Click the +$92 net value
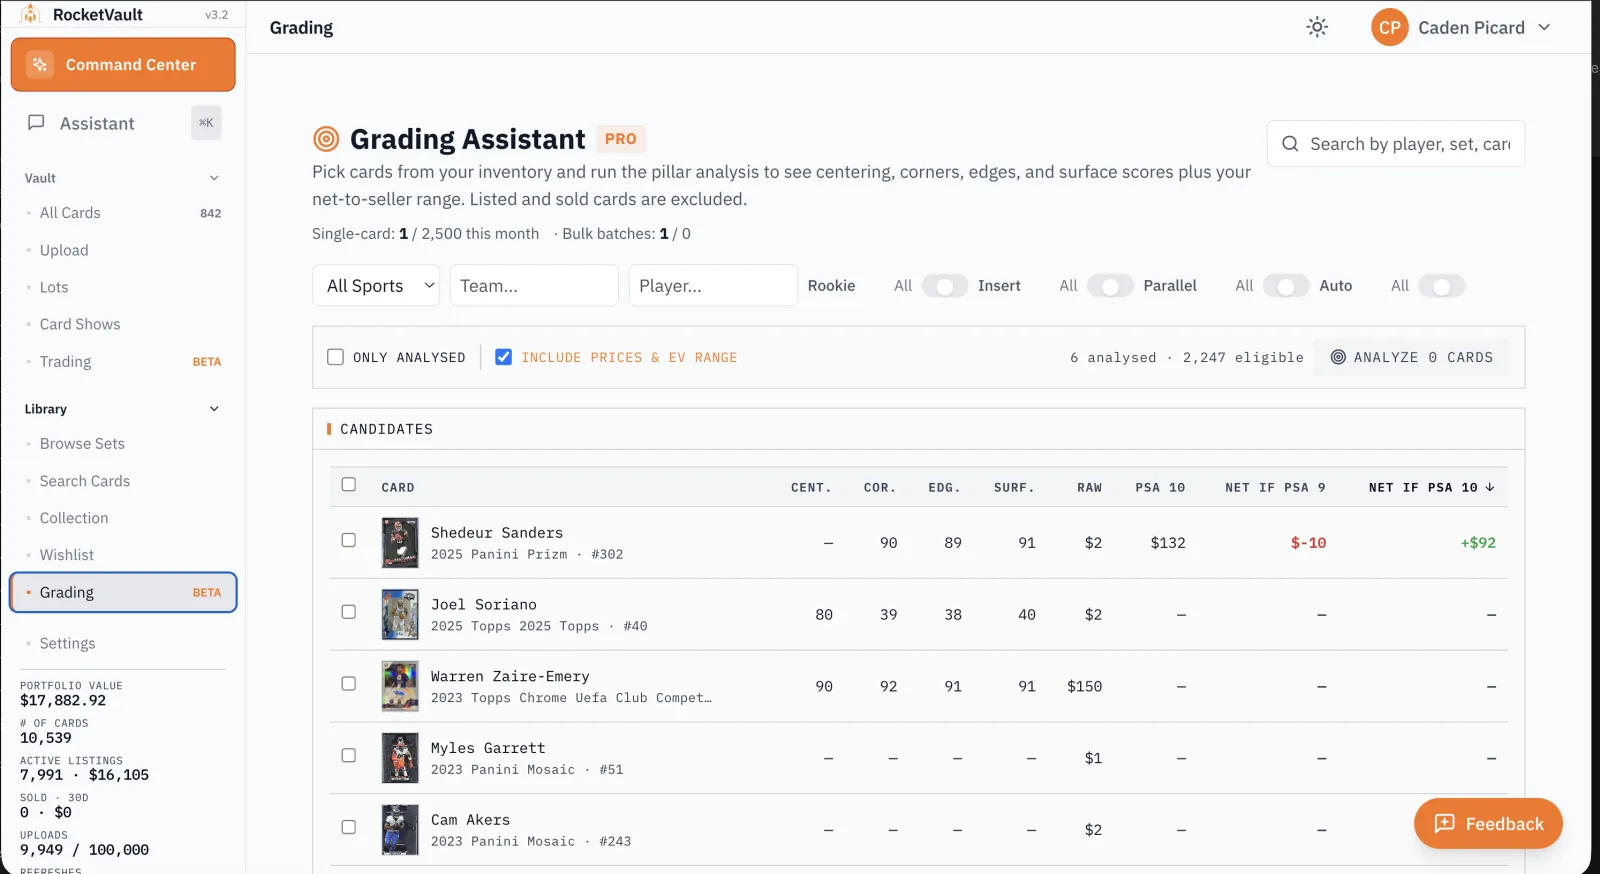1600x874 pixels. 1478,543
